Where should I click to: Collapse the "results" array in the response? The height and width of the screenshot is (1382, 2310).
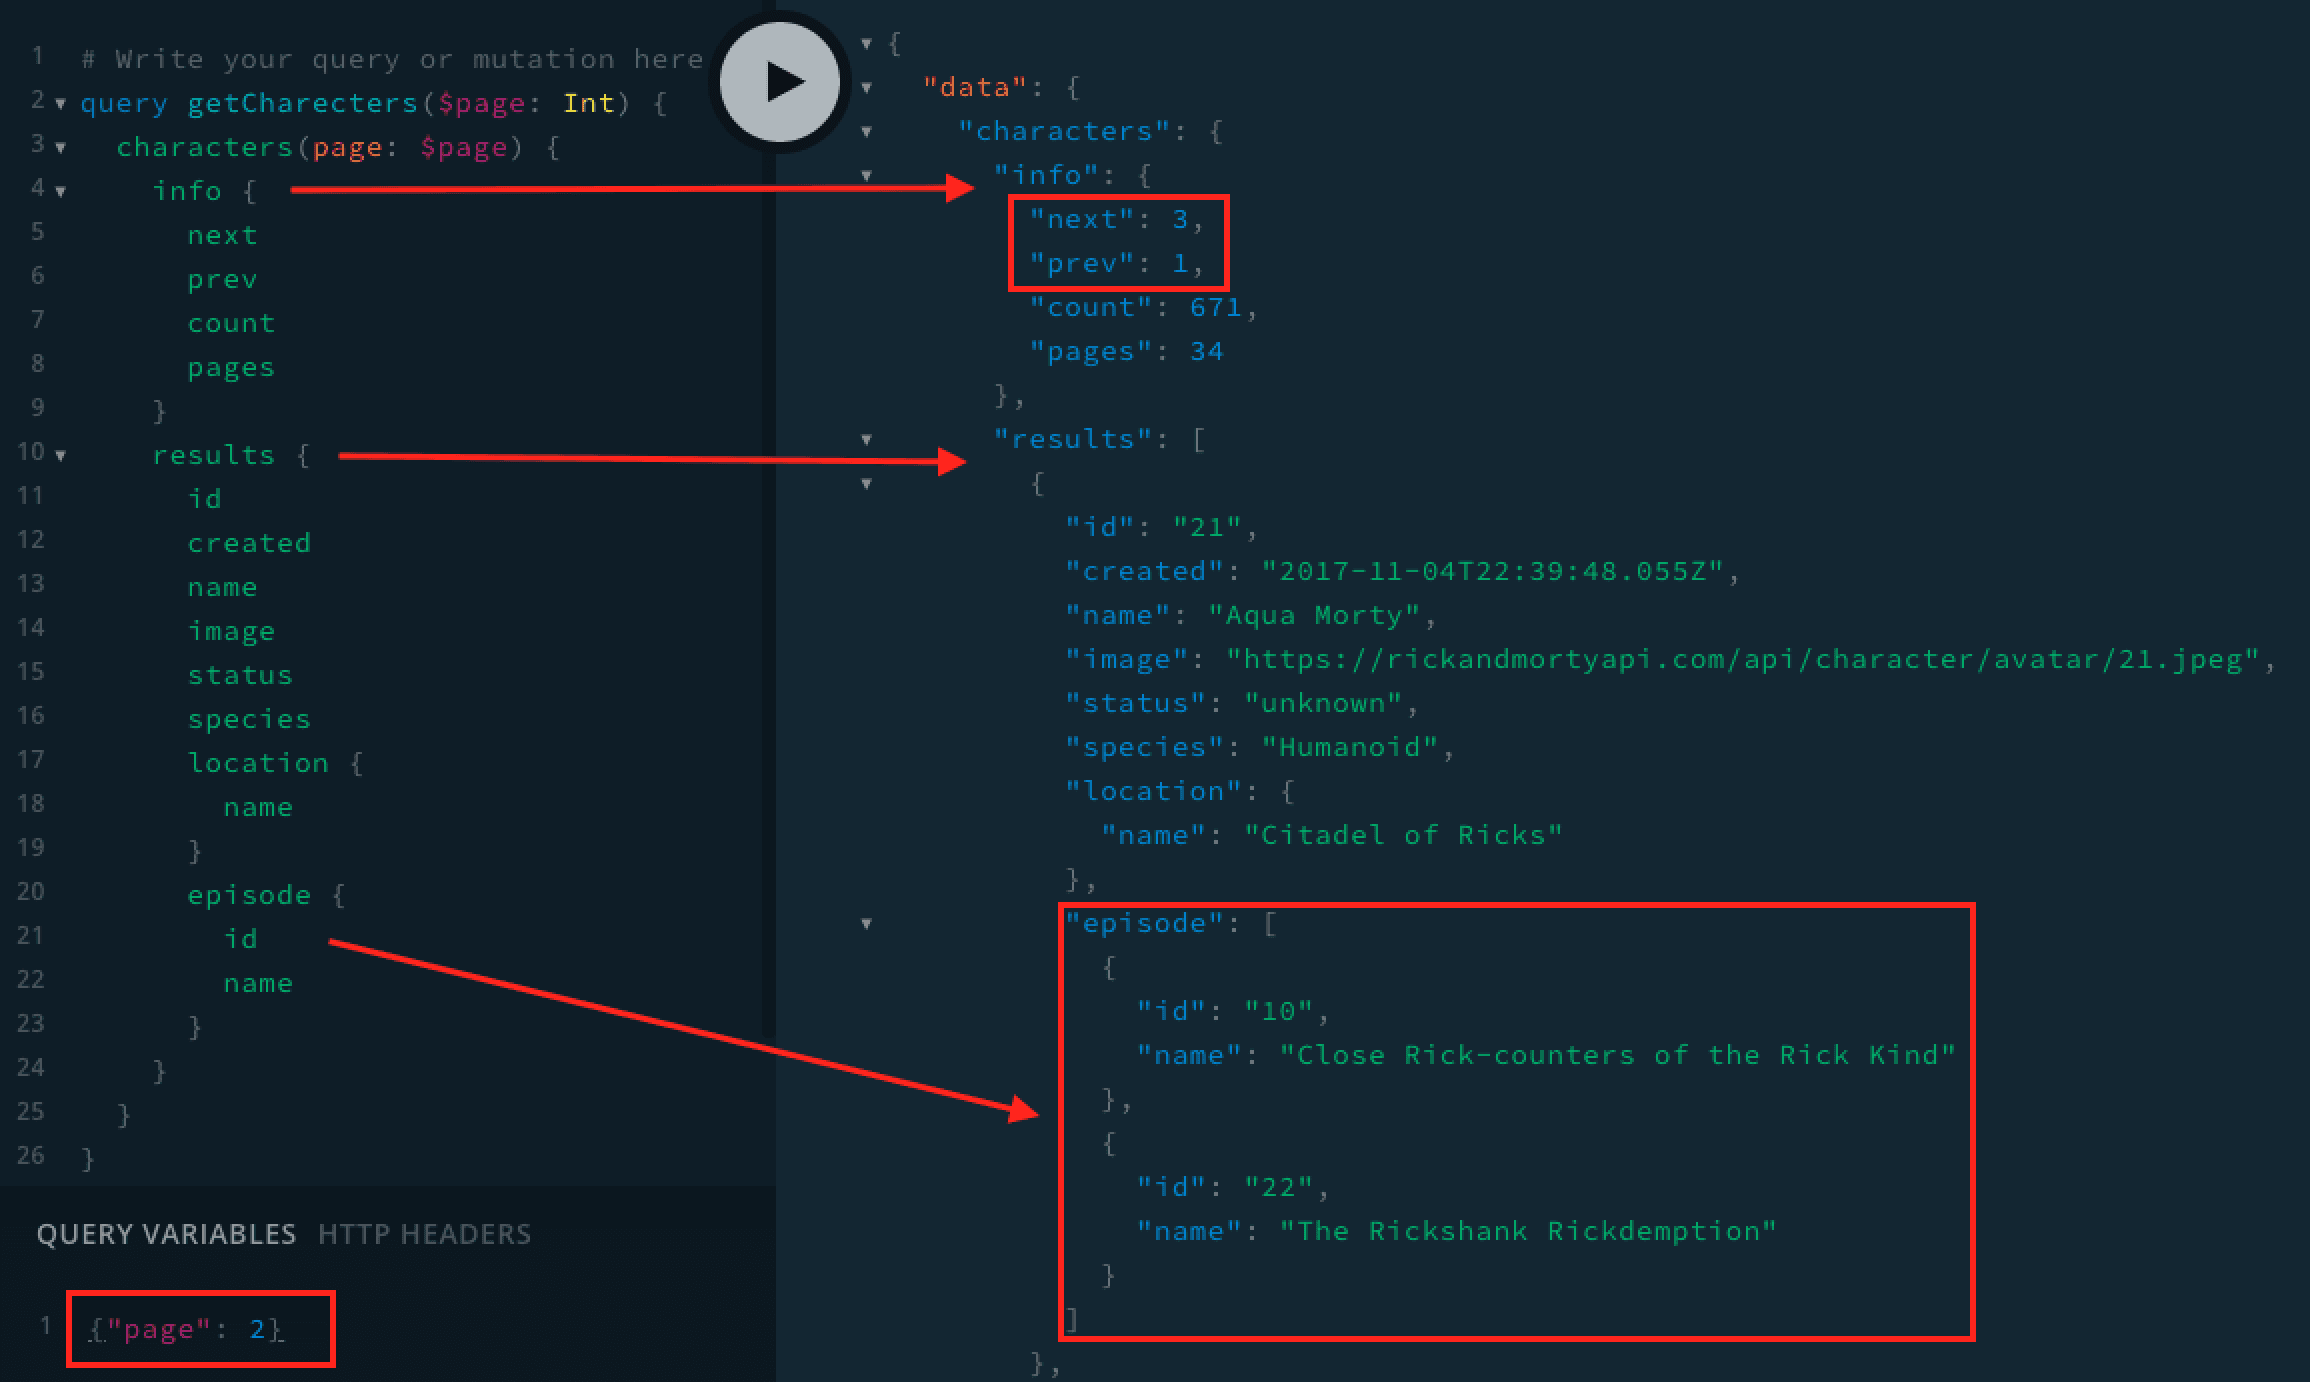coord(867,440)
